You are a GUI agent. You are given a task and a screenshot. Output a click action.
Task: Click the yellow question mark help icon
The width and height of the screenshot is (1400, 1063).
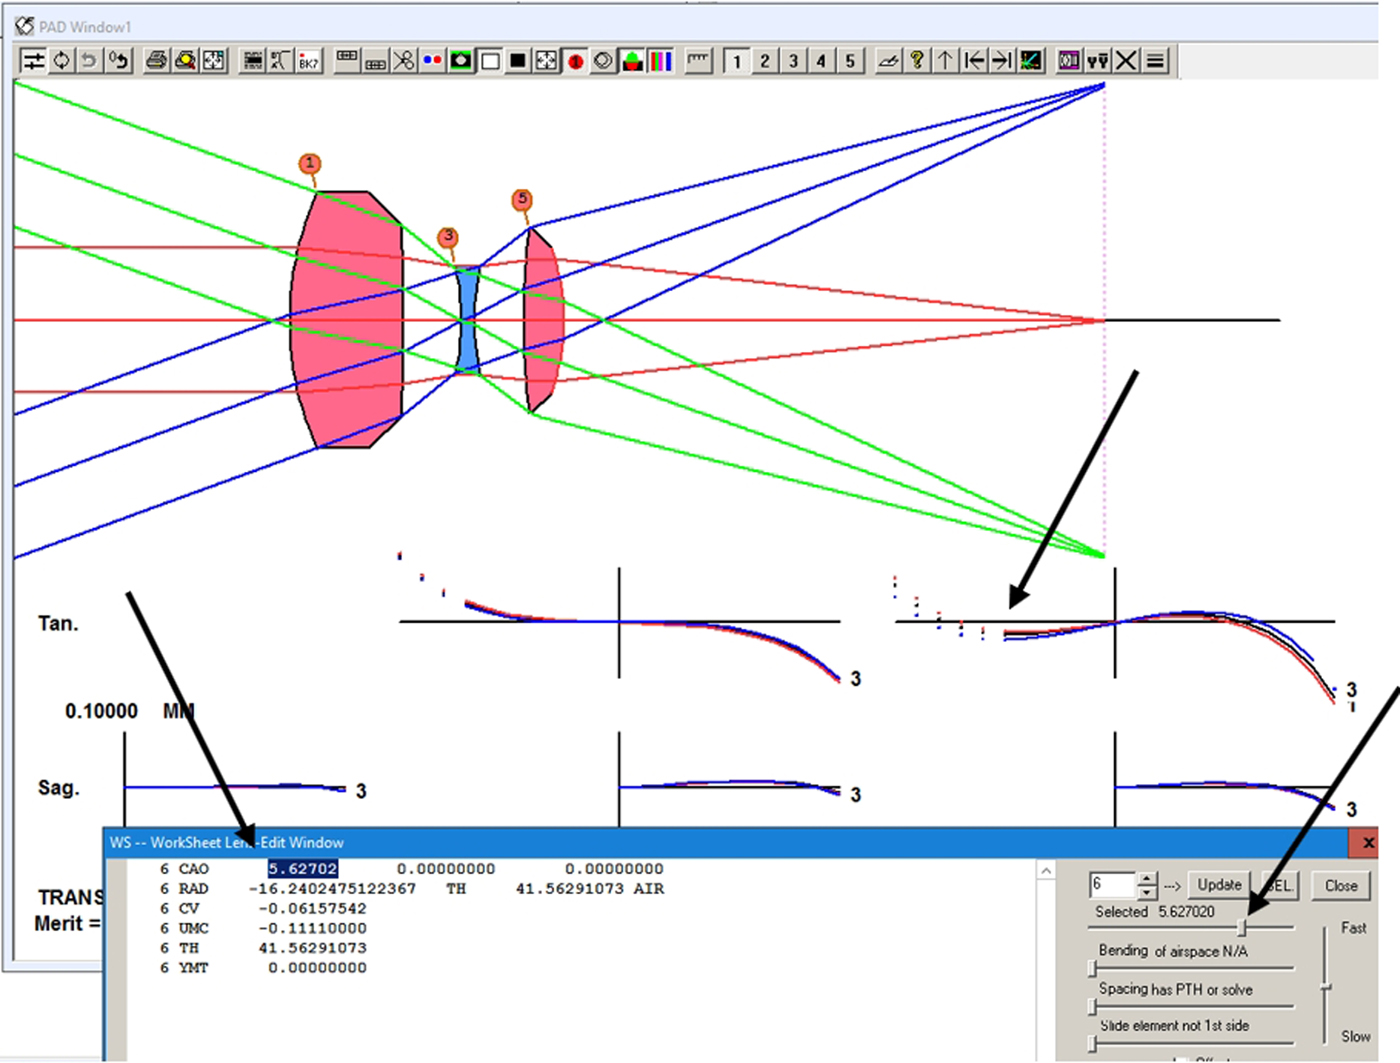(x=916, y=61)
